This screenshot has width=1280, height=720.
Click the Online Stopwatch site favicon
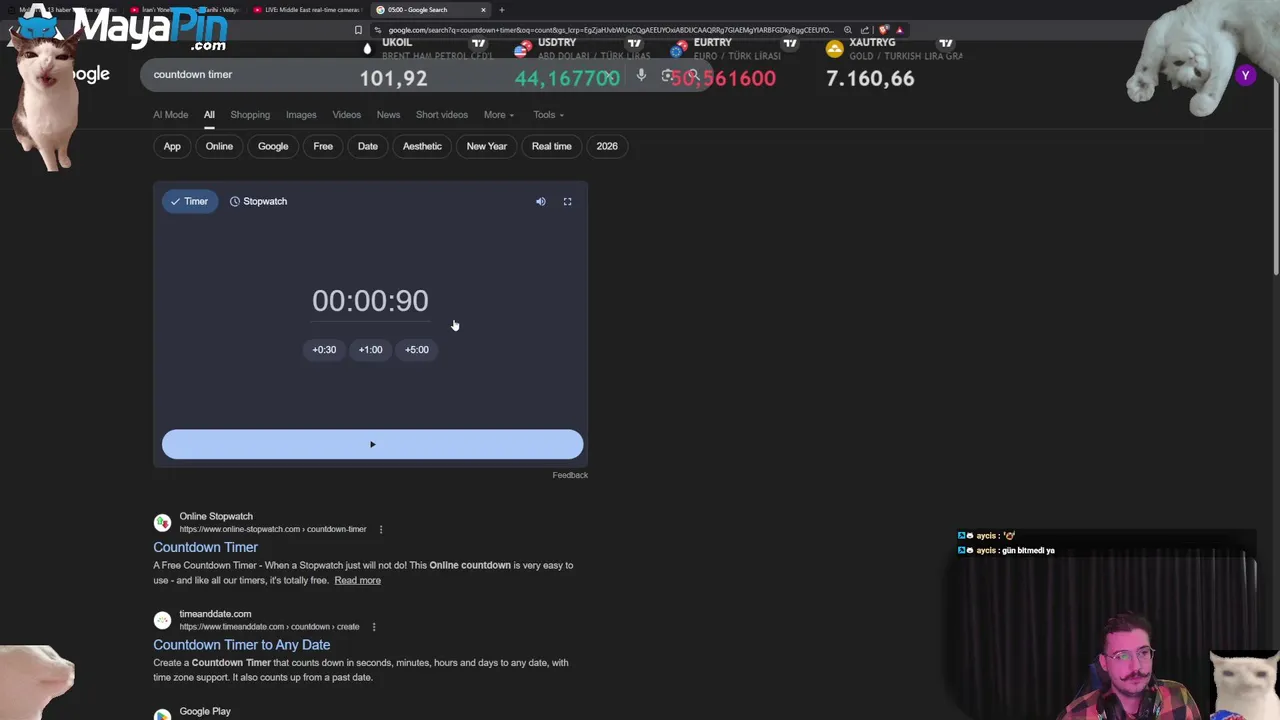(162, 522)
